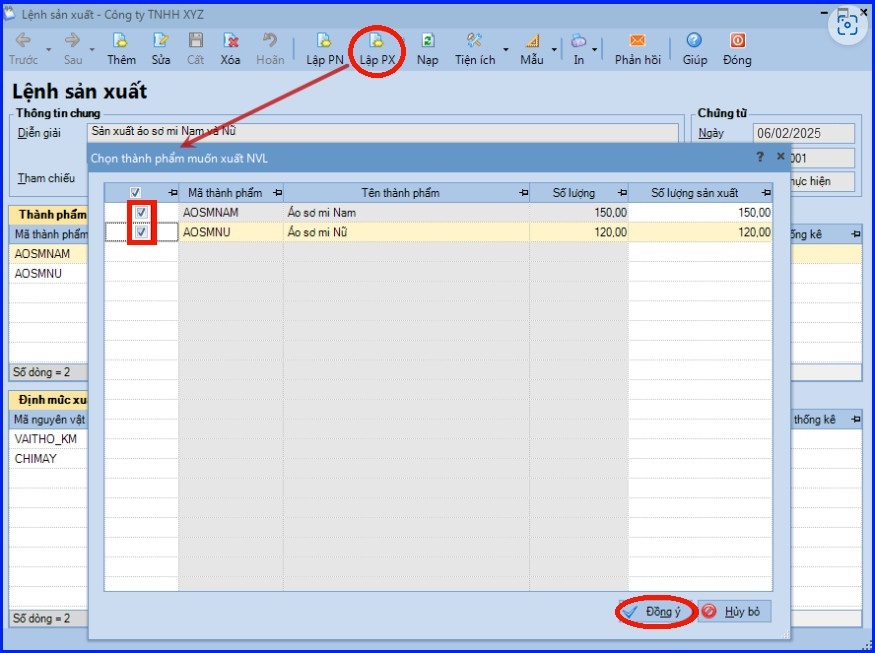Sort by Mã thành phẩm column header
The width and height of the screenshot is (875, 653).
[224, 193]
